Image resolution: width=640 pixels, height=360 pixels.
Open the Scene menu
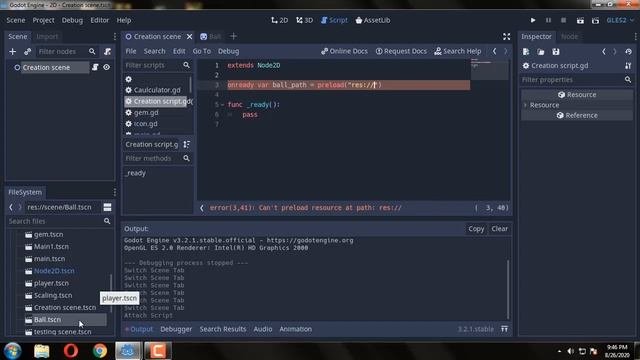pyautogui.click(x=16, y=20)
